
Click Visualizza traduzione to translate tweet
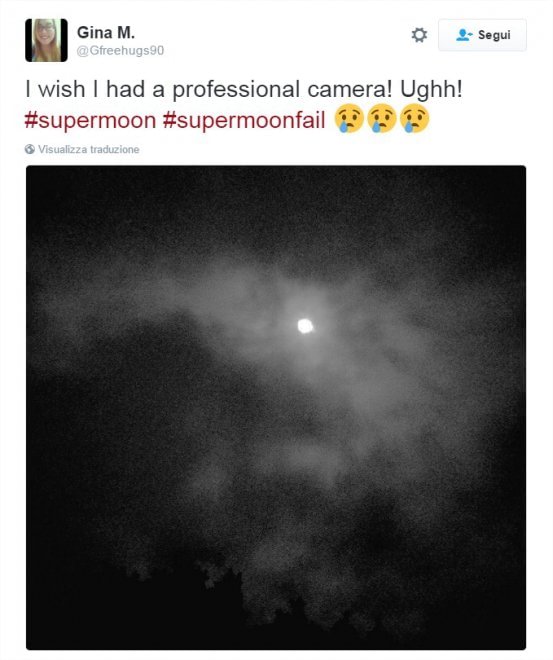[90, 151]
